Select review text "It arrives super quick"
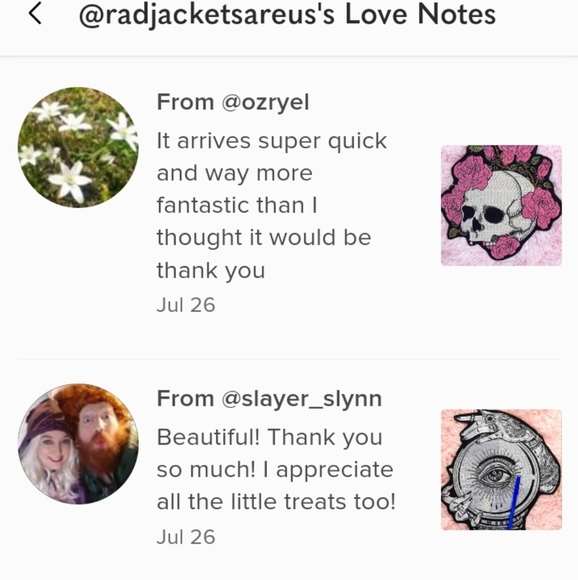This screenshot has width=578, height=580. 272,141
